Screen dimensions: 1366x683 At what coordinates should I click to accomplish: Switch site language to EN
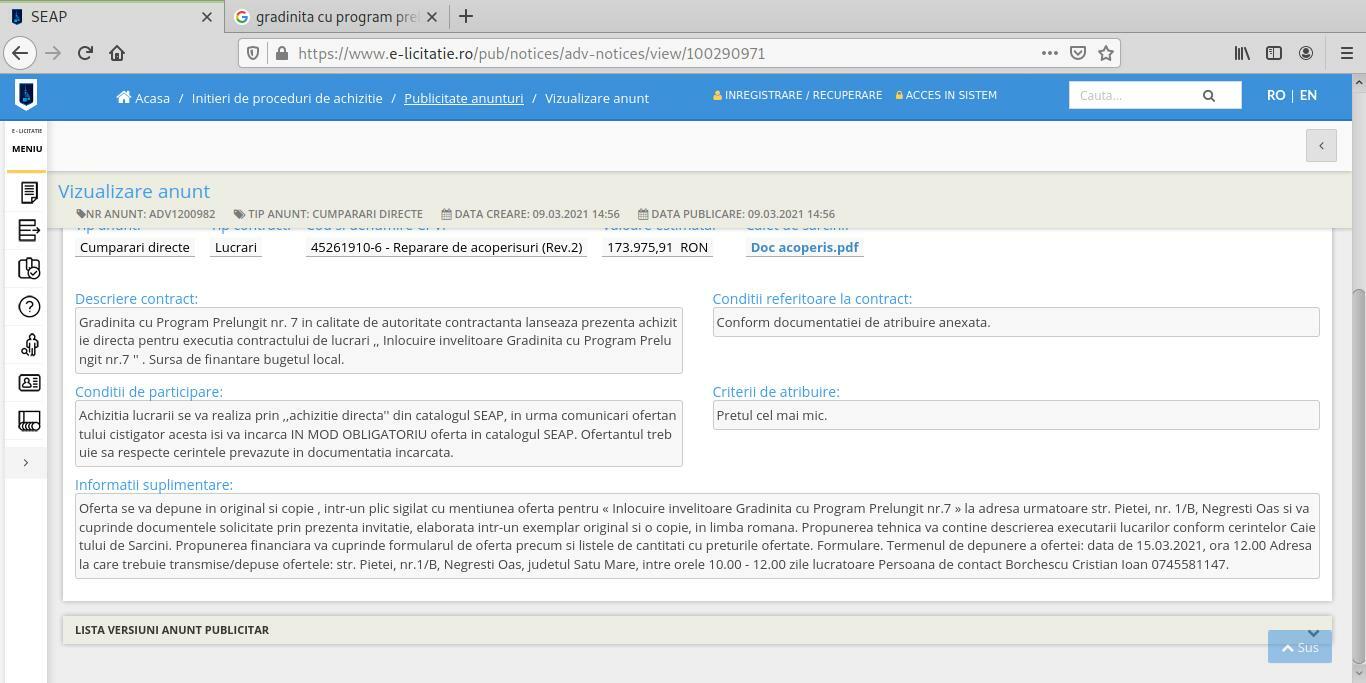pyautogui.click(x=1308, y=95)
